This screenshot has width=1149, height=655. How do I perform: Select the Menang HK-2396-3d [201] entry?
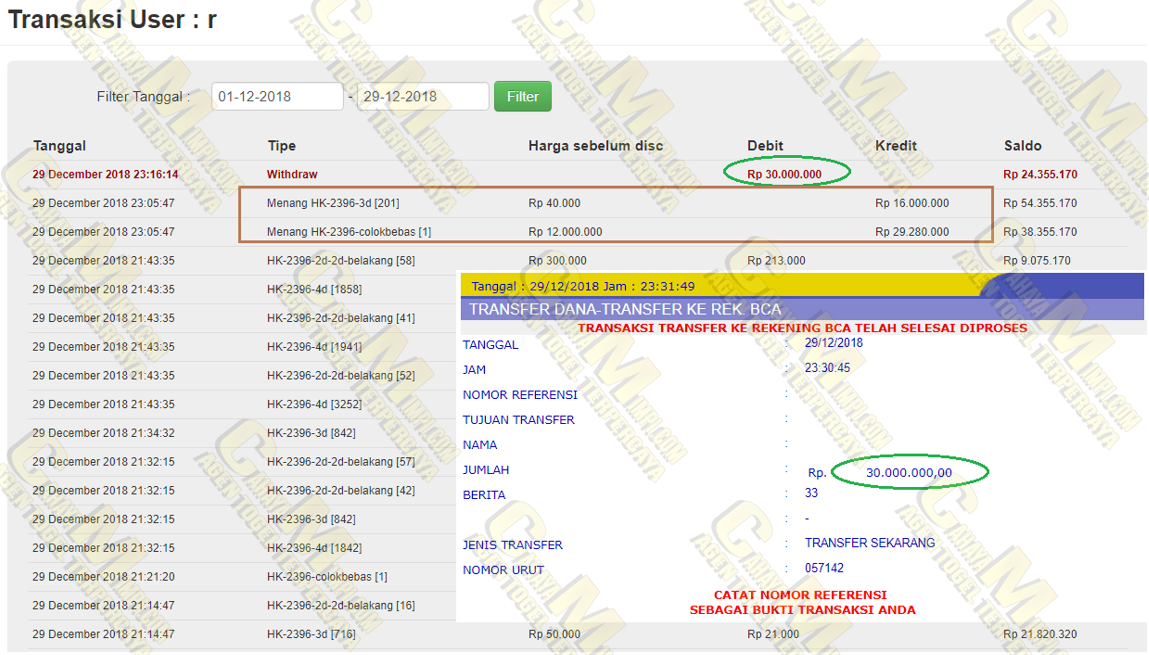pos(333,203)
